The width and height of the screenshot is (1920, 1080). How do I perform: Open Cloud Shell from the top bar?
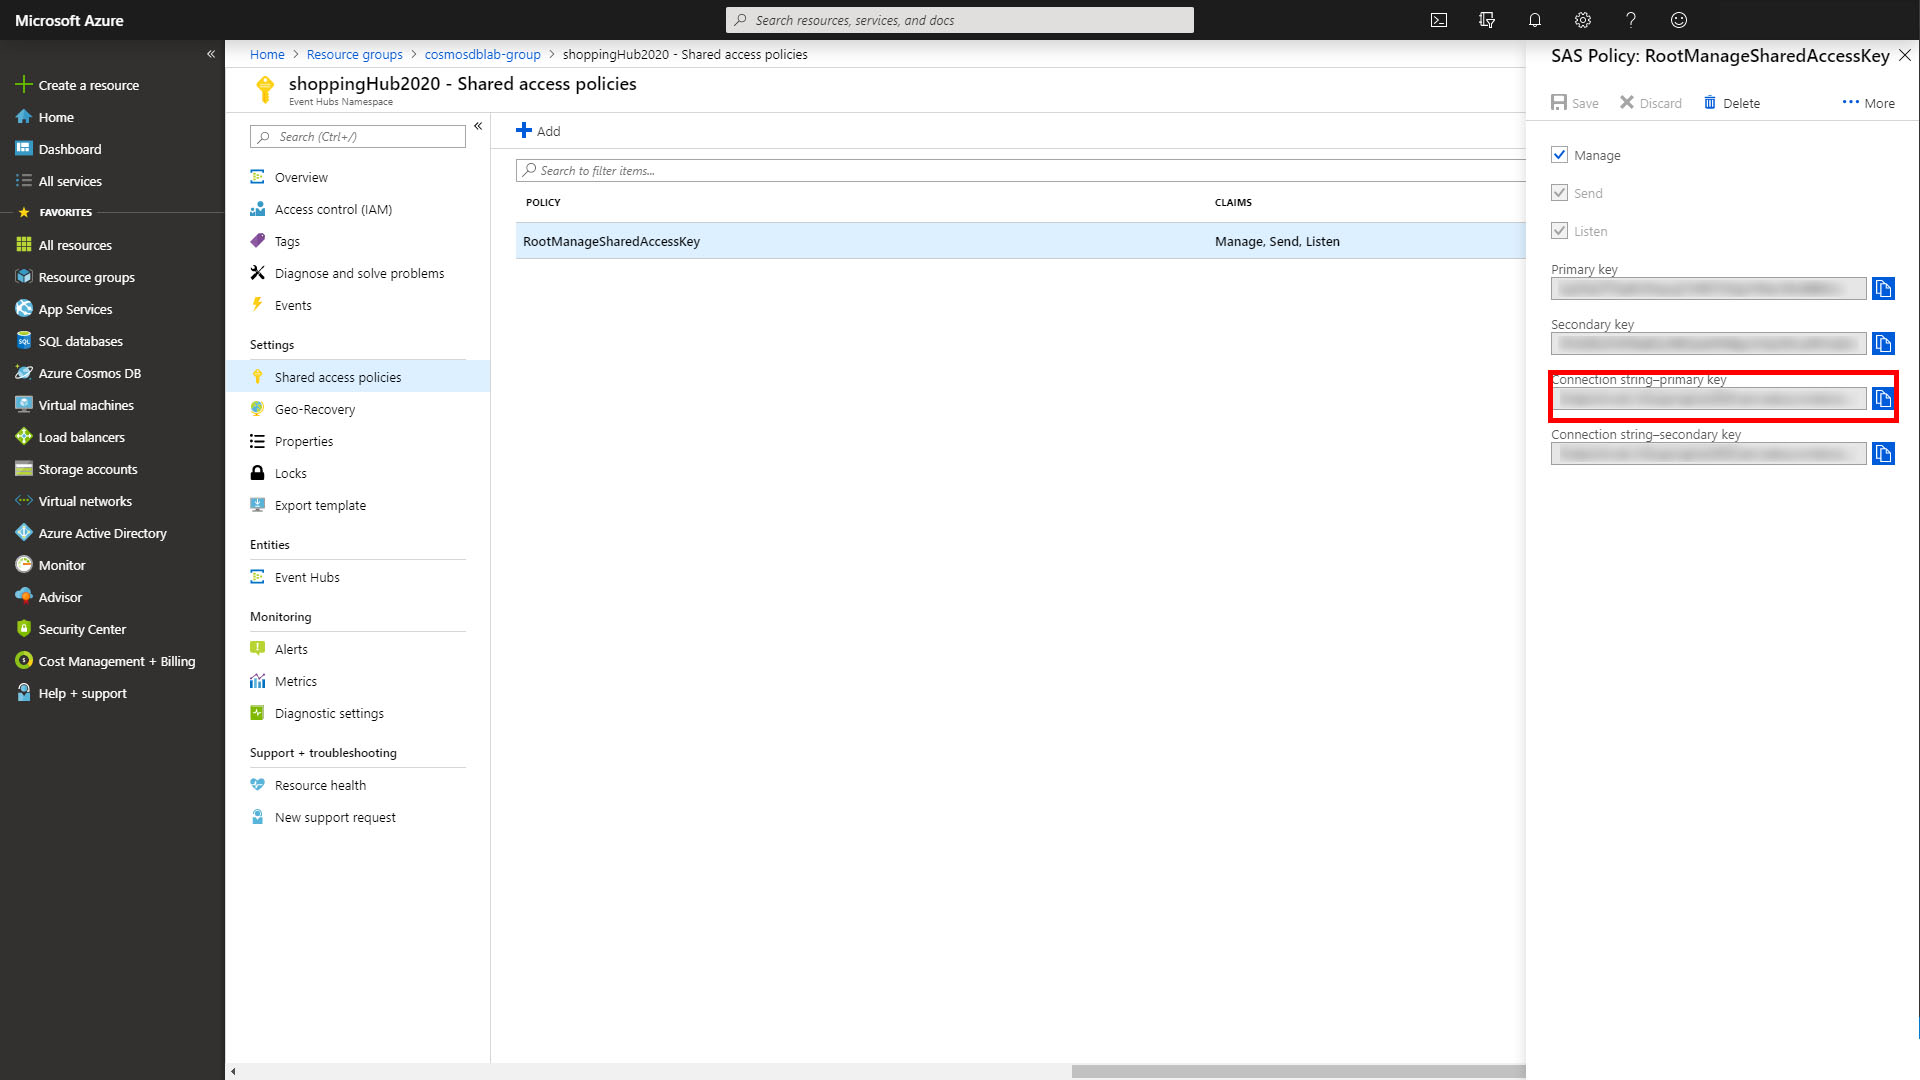[x=1439, y=20]
